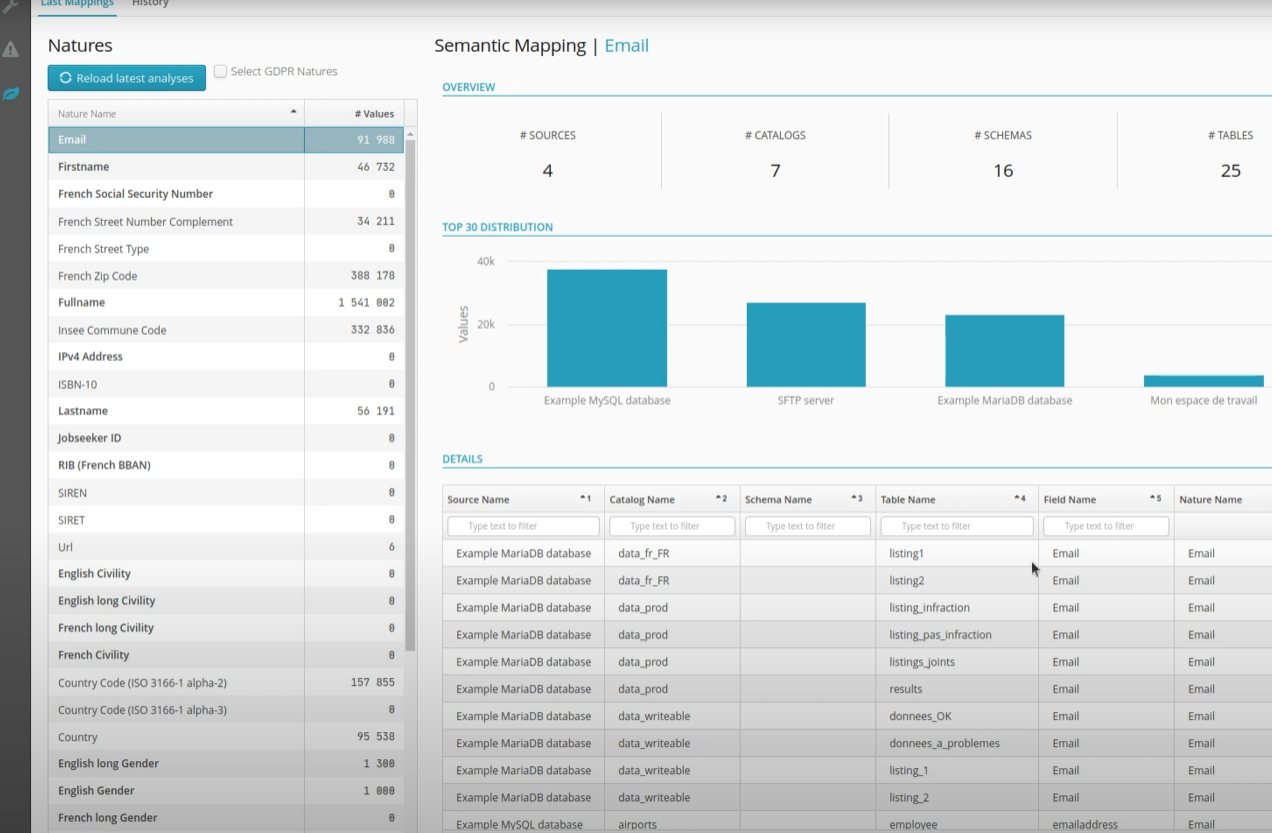The height and width of the screenshot is (833, 1272).
Task: Switch to the History tab
Action: coord(150,4)
